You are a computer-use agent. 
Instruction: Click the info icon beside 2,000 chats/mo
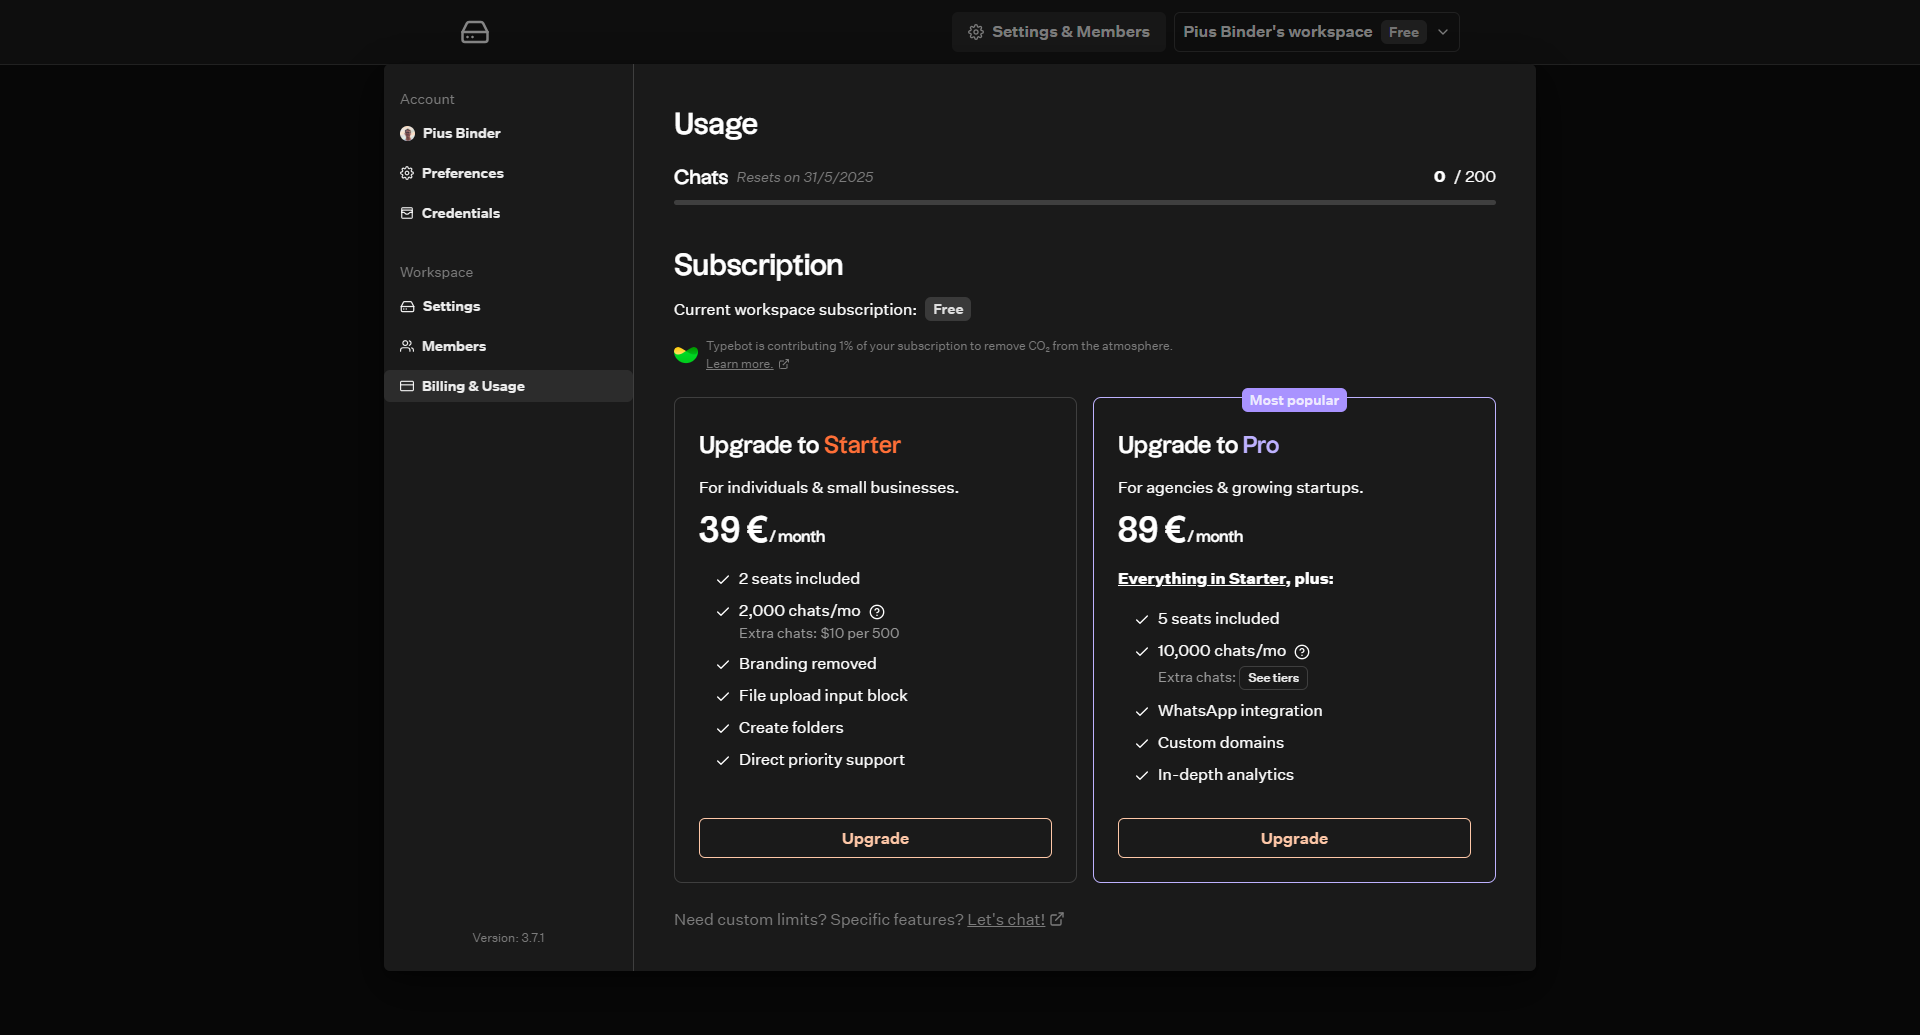click(x=877, y=611)
